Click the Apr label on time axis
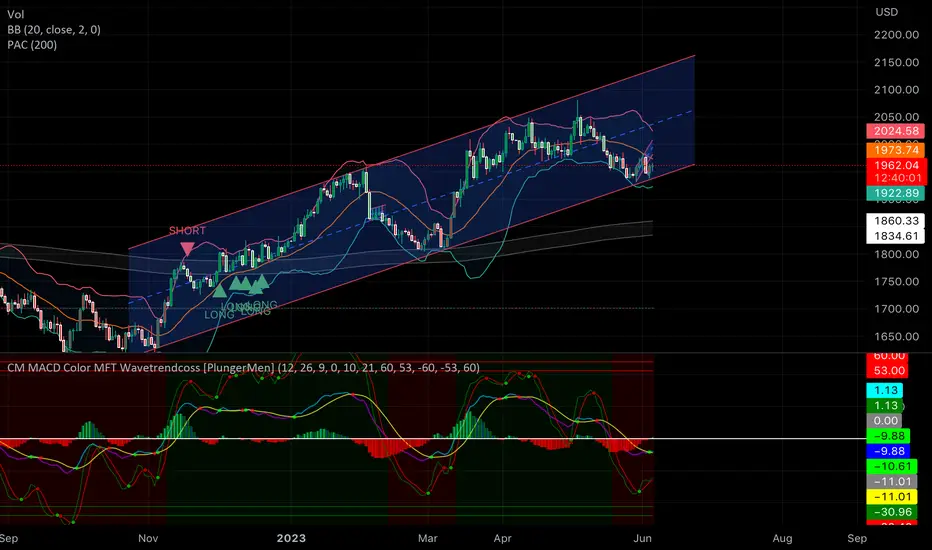 tap(502, 538)
